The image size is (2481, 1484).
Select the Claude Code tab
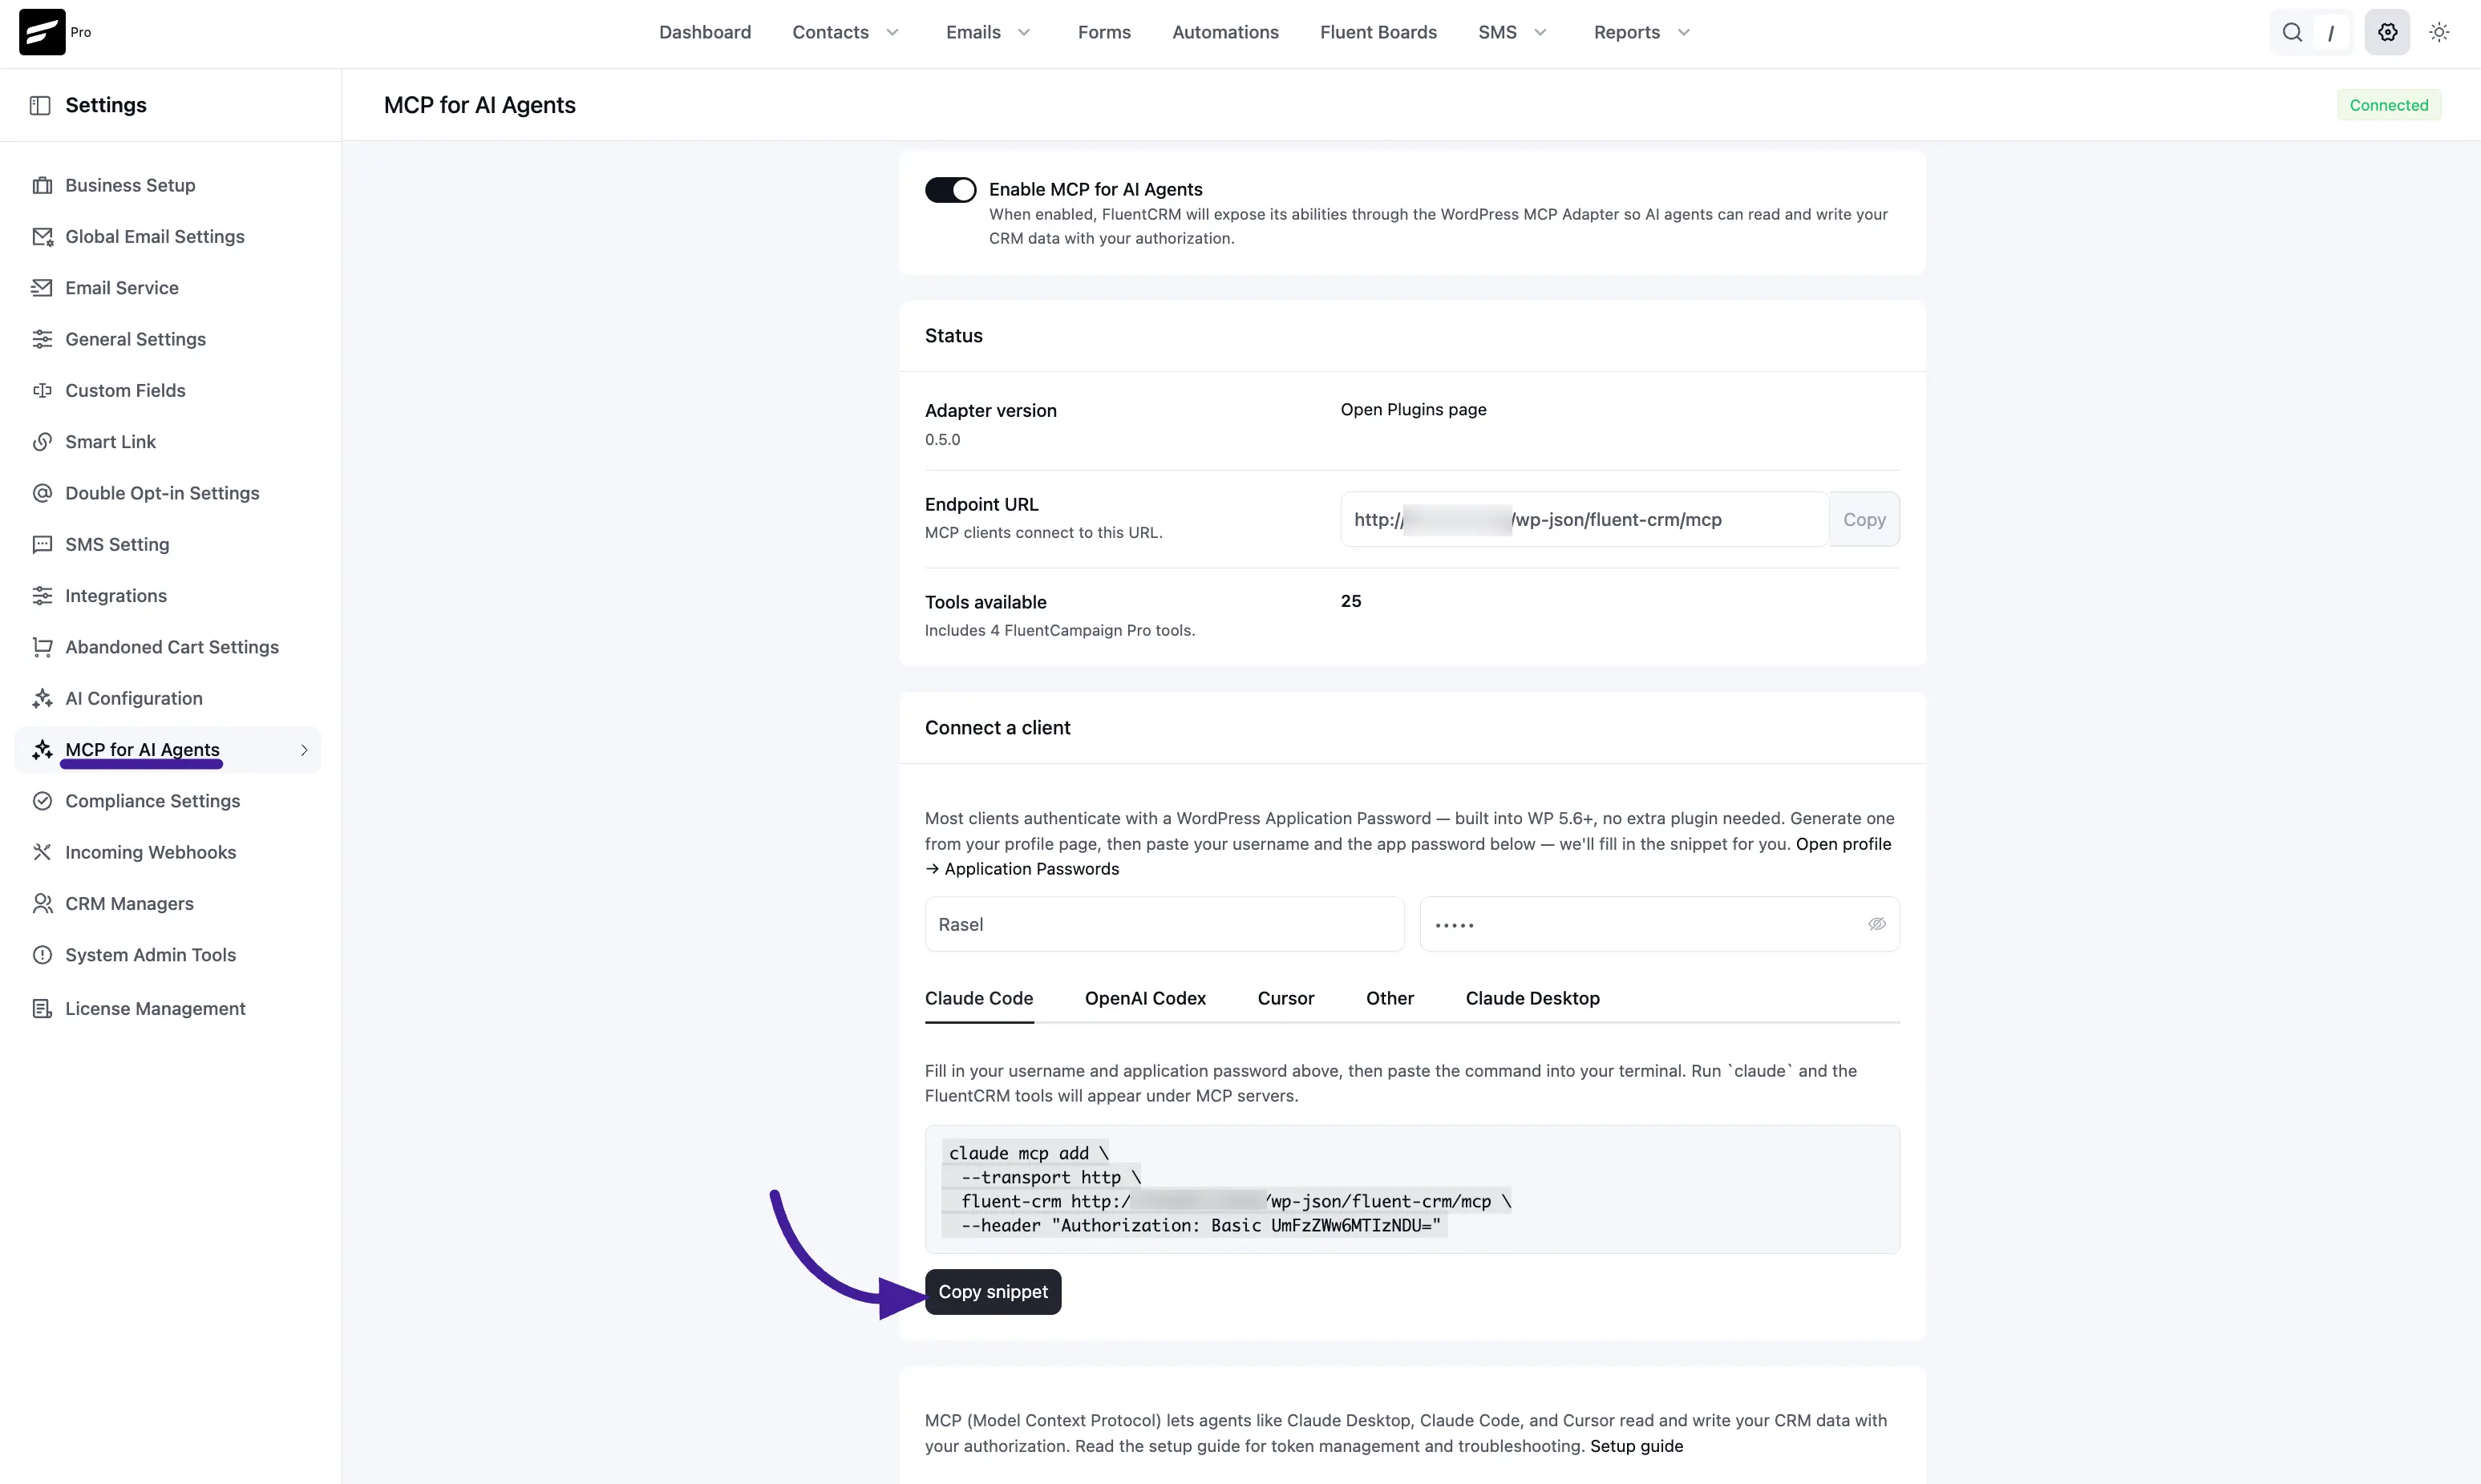pyautogui.click(x=979, y=998)
